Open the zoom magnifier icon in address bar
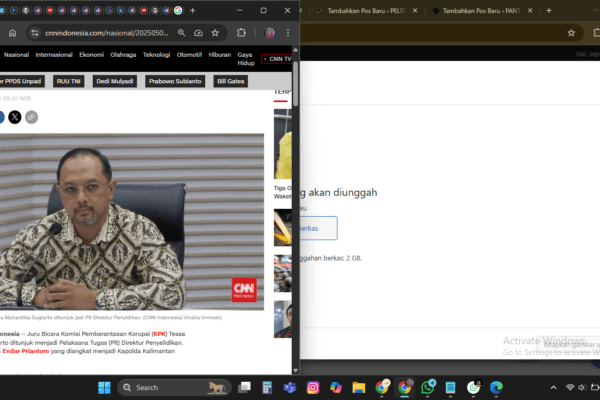 pos(181,33)
